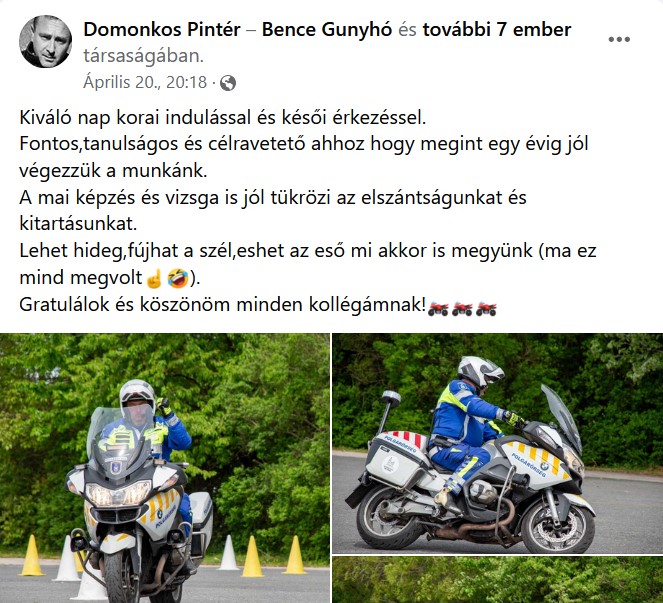Click the laughing emoji in post text
Image resolution: width=663 pixels, height=603 pixels.
(x=178, y=278)
